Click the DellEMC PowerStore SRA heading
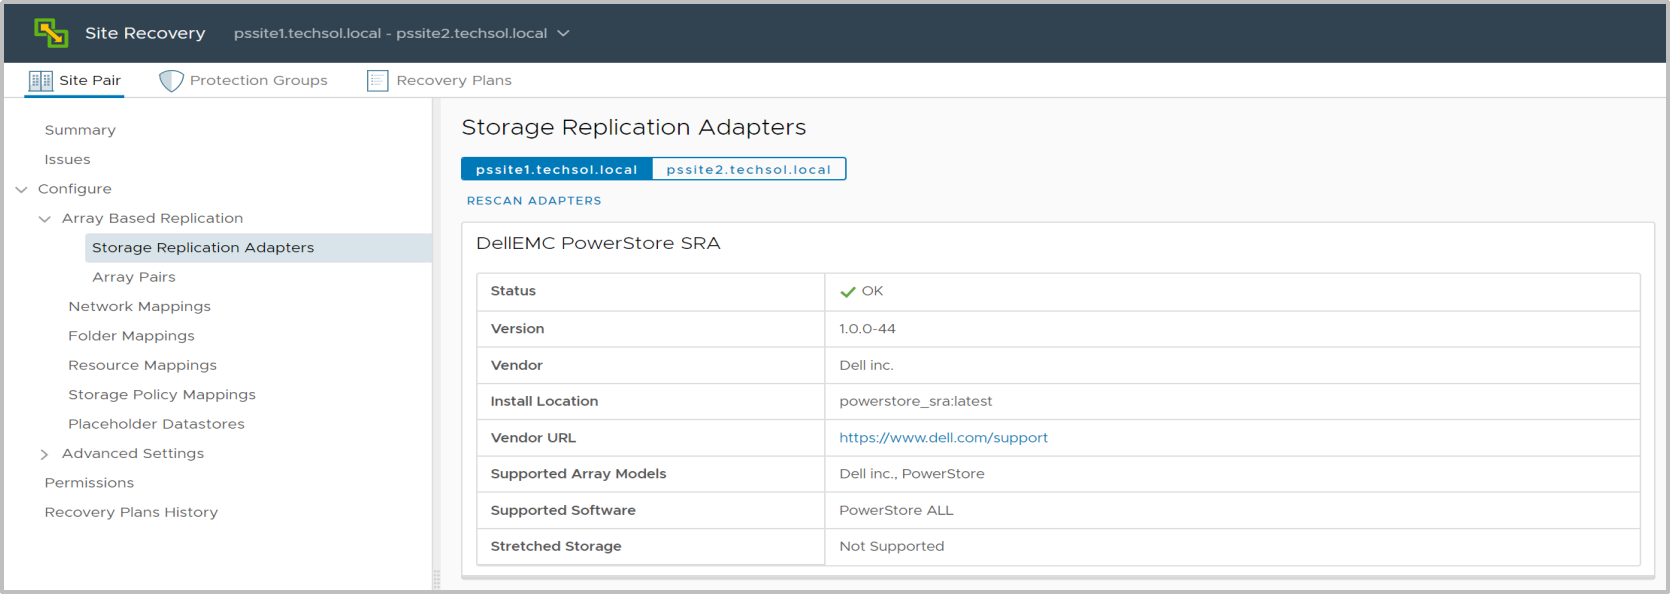 pyautogui.click(x=598, y=243)
